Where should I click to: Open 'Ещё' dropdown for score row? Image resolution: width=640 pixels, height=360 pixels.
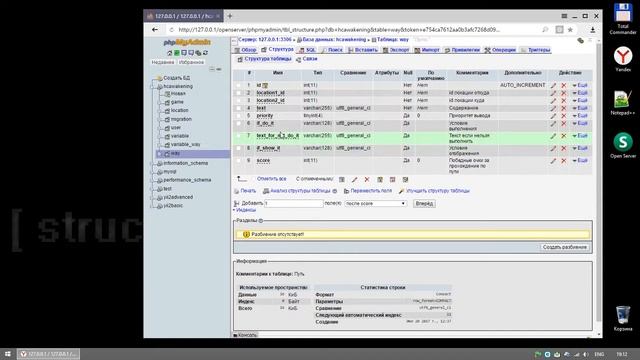580,161
